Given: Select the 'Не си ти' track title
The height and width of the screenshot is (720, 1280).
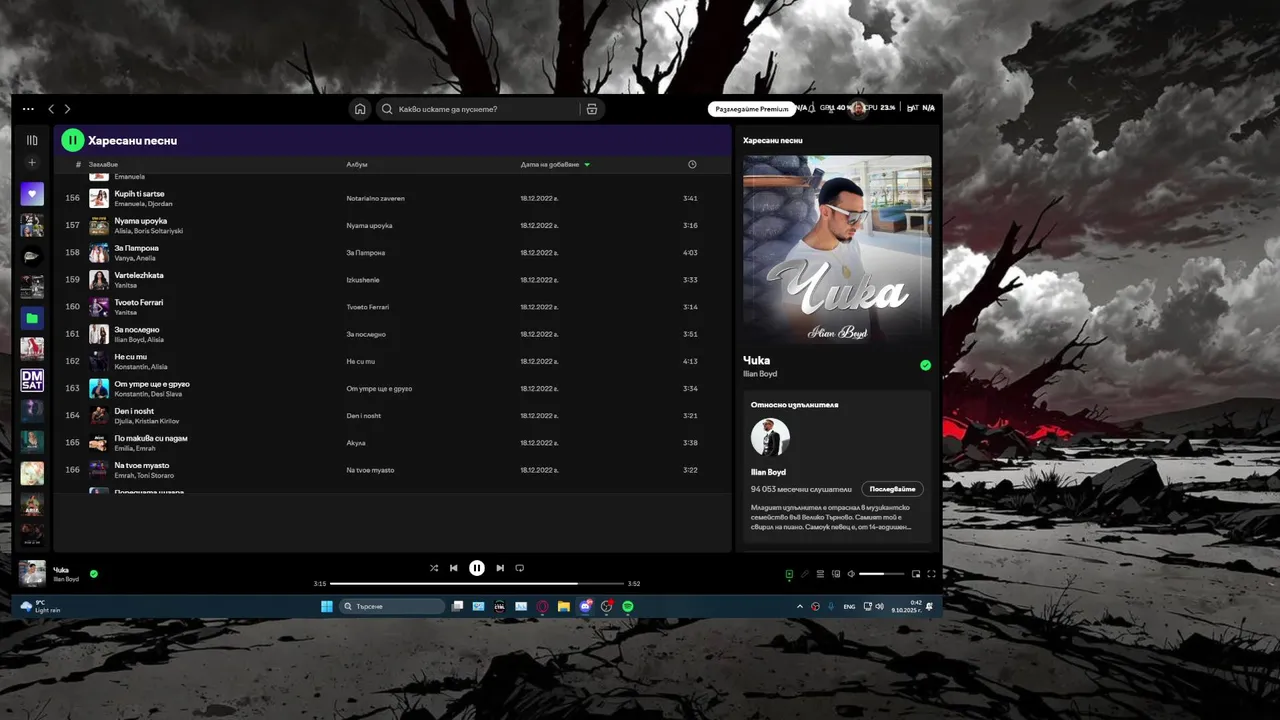Looking at the screenshot, I should point(131,356).
